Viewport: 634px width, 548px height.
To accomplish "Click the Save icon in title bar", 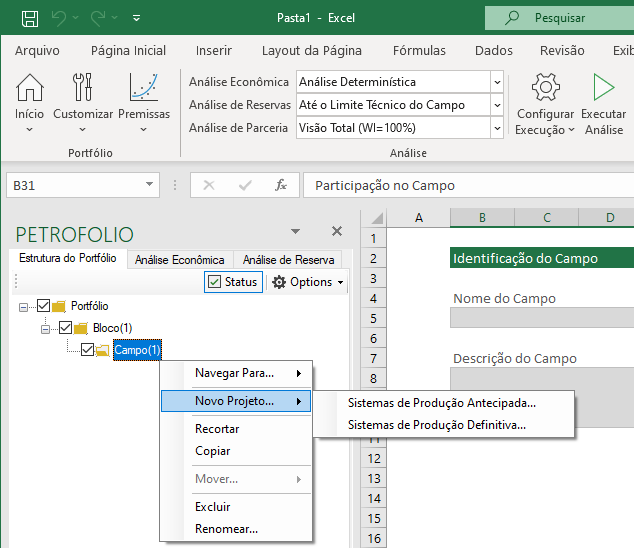I will [x=30, y=17].
